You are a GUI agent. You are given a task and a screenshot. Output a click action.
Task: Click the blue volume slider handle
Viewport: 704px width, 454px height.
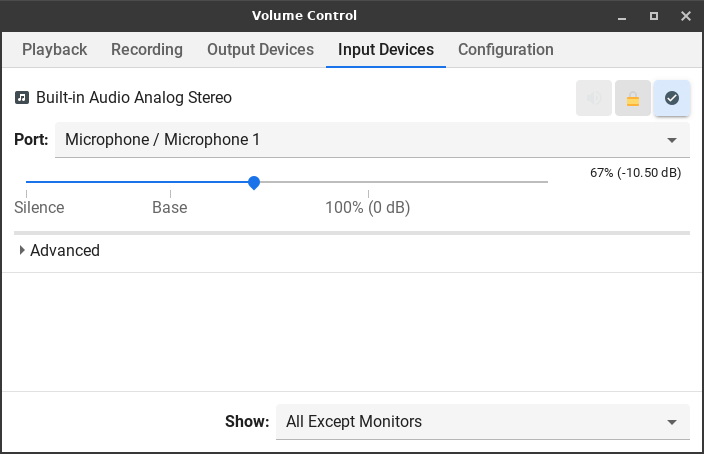click(x=254, y=182)
